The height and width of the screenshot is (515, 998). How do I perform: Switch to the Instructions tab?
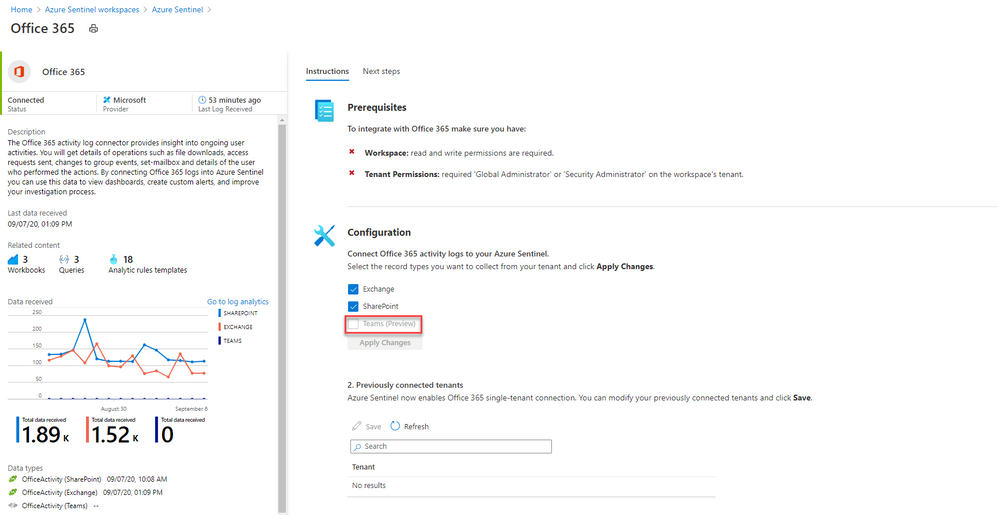[x=327, y=71]
